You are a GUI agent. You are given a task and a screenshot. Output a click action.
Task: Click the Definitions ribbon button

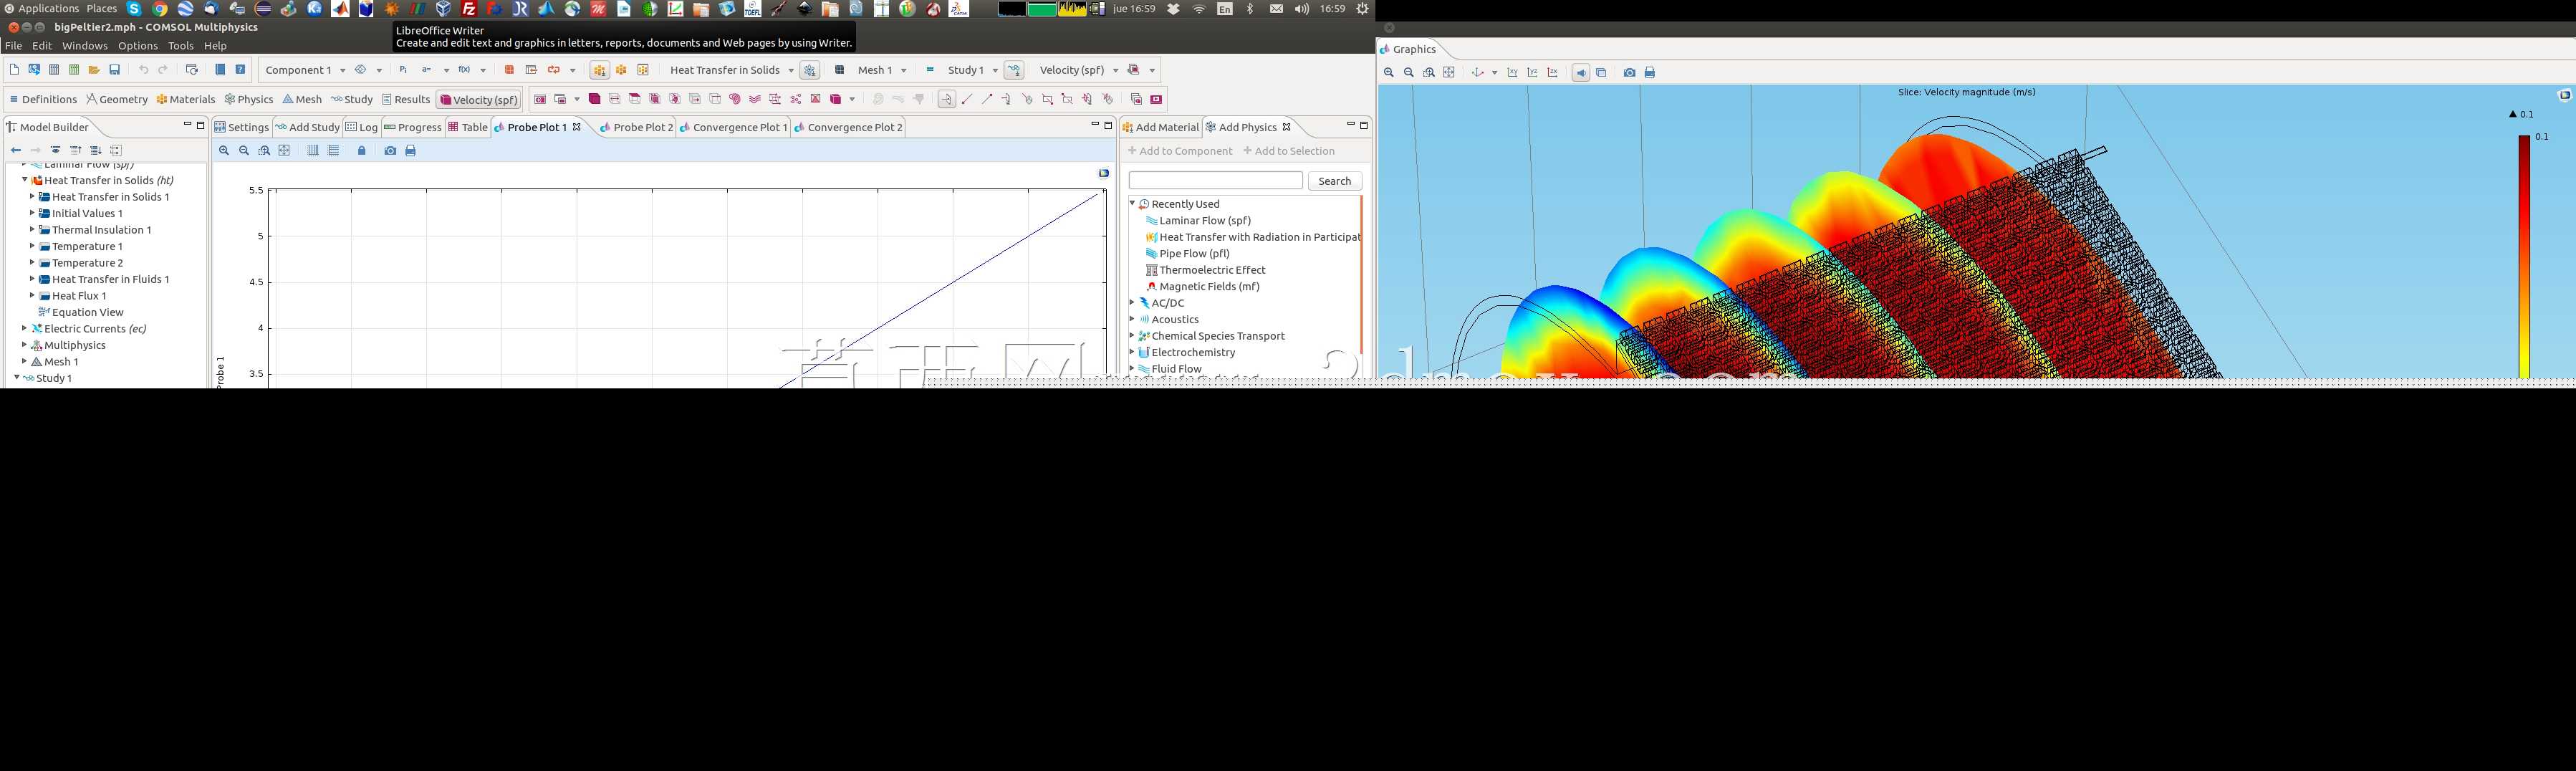(x=43, y=99)
